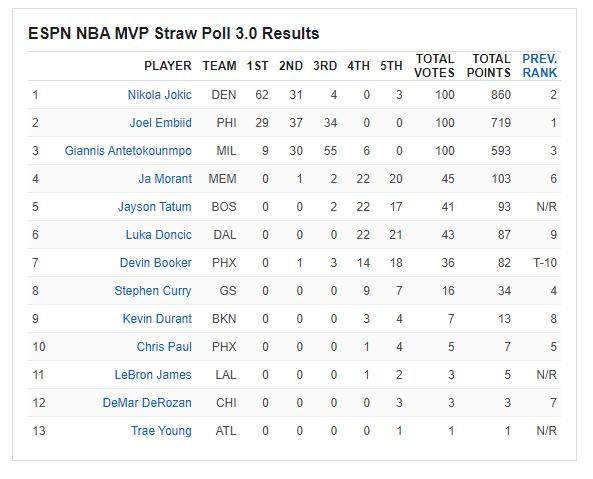Click the PREV. RANK column header
The width and height of the screenshot is (593, 479).
(540, 66)
